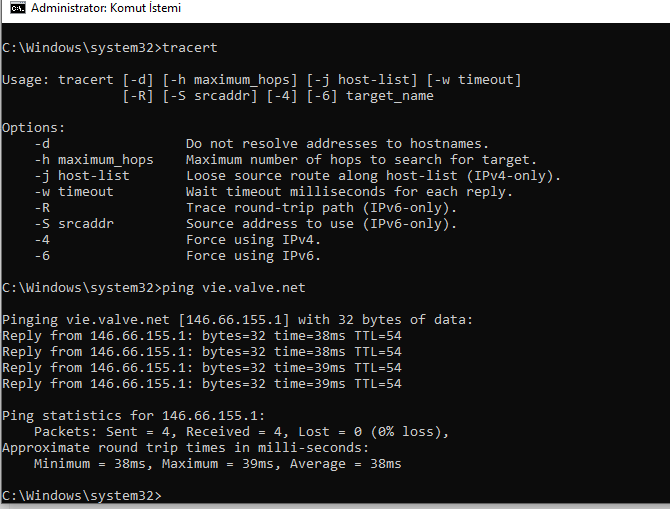Click the 'Usage: tracert' line
The image size is (670, 509).
pyautogui.click(x=262, y=80)
